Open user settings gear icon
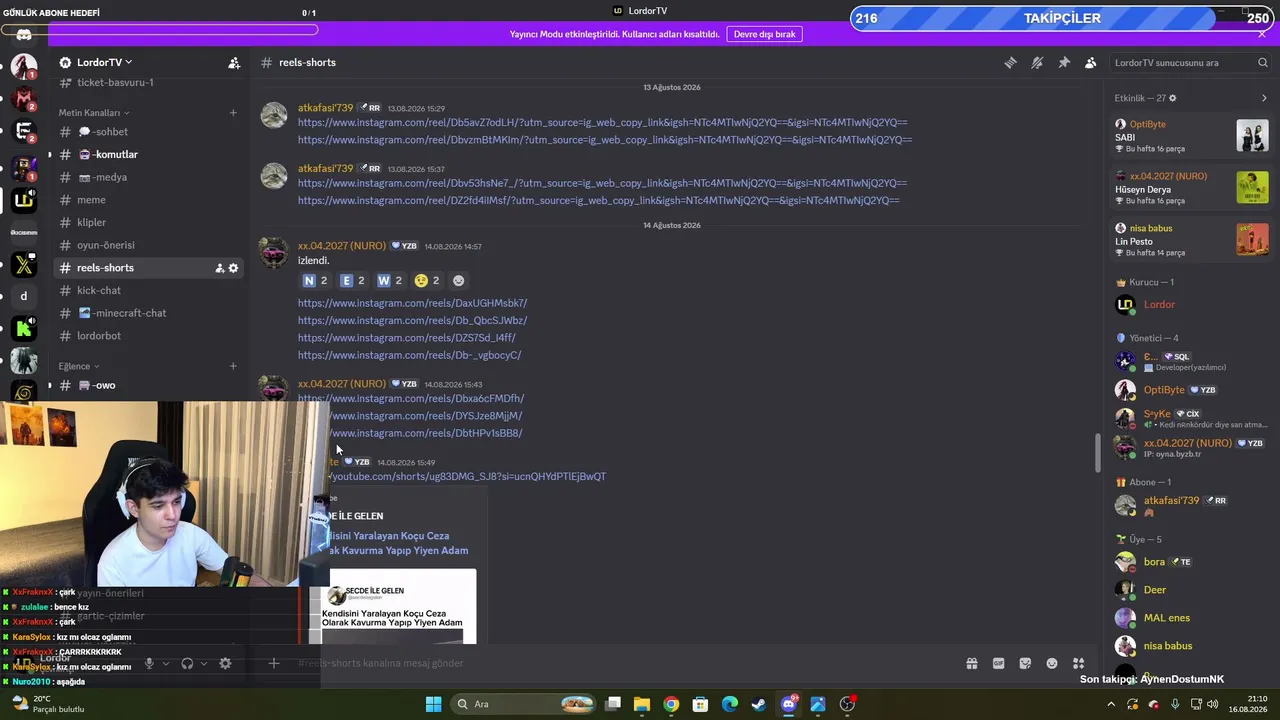Image resolution: width=1280 pixels, height=720 pixels. [225, 663]
